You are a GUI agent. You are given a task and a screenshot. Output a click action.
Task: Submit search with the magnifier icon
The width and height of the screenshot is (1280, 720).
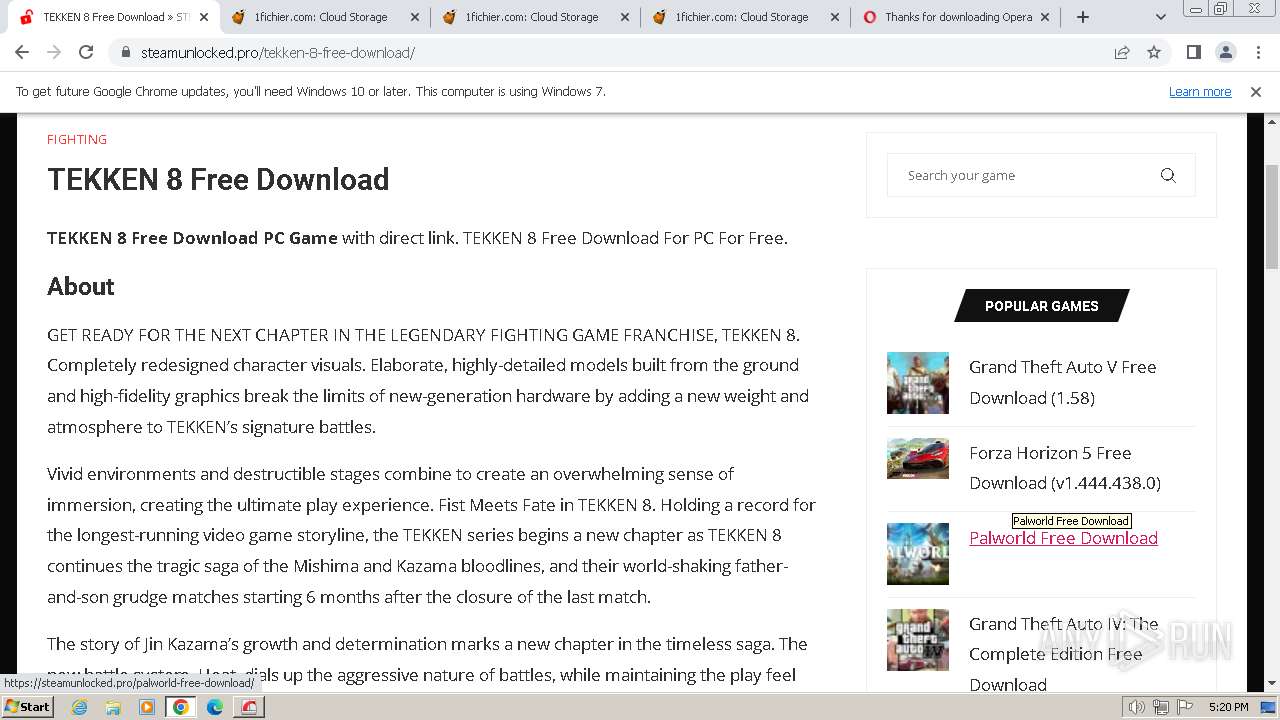[x=1168, y=175]
